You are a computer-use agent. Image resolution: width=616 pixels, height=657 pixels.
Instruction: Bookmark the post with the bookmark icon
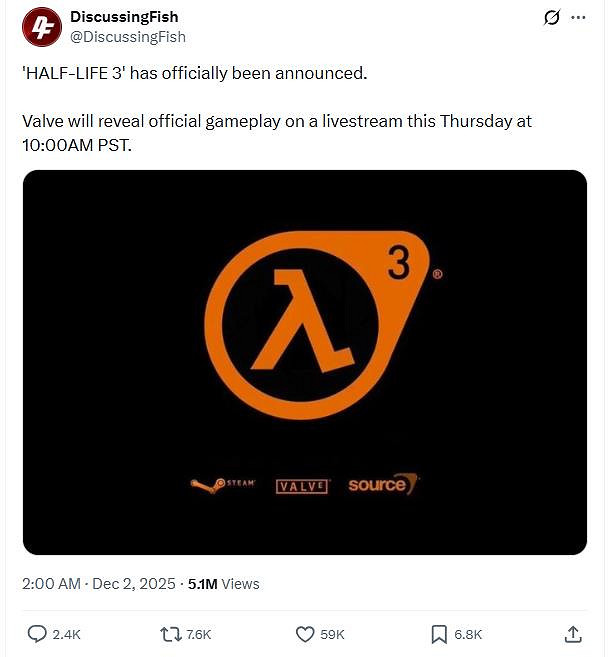point(439,634)
